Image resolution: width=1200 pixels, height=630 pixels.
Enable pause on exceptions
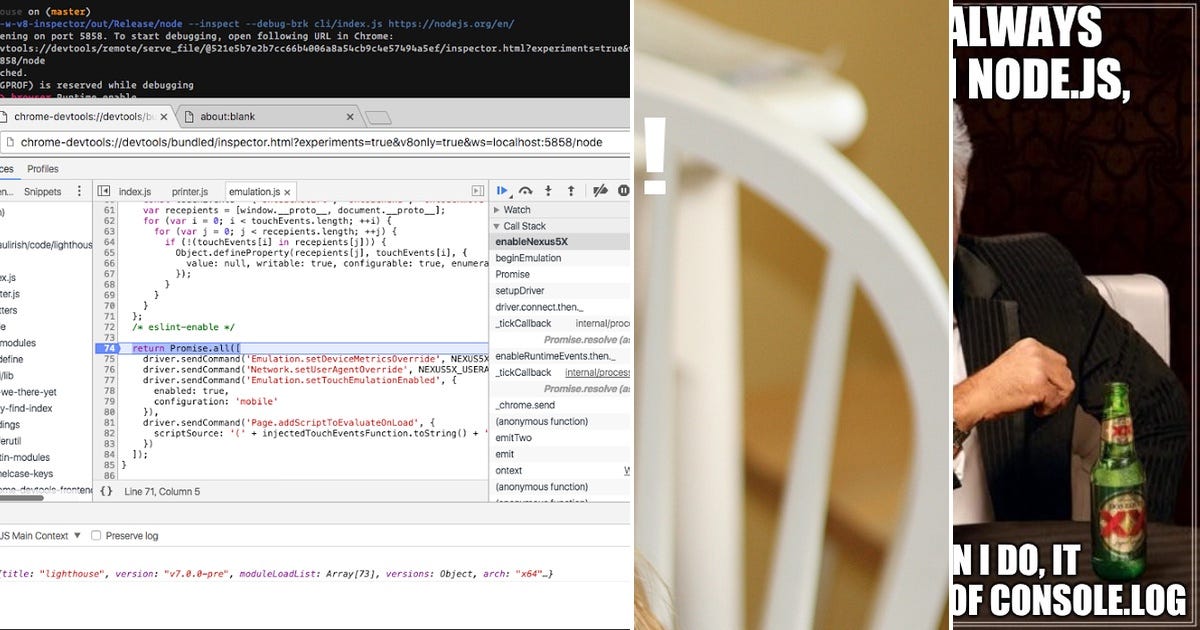point(624,189)
